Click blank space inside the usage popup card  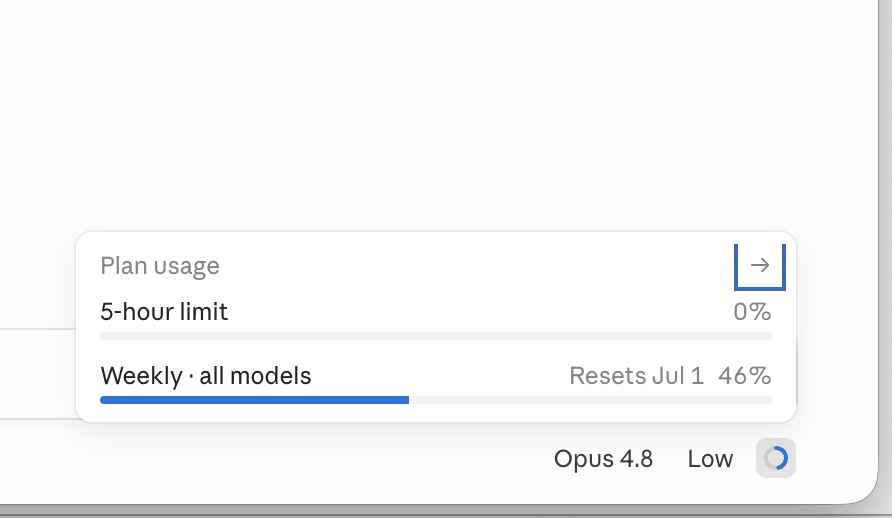click(x=455, y=266)
